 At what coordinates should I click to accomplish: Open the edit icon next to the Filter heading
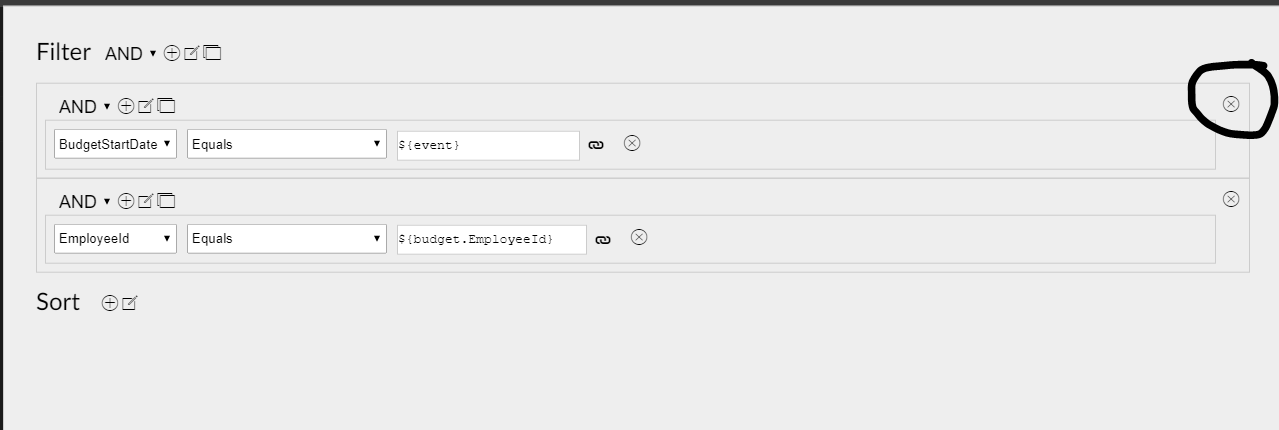coord(192,53)
